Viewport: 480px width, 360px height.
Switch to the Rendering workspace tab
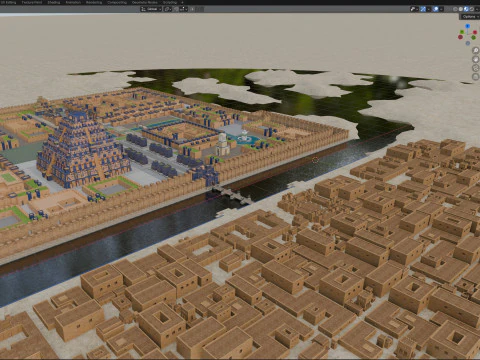(94, 2)
